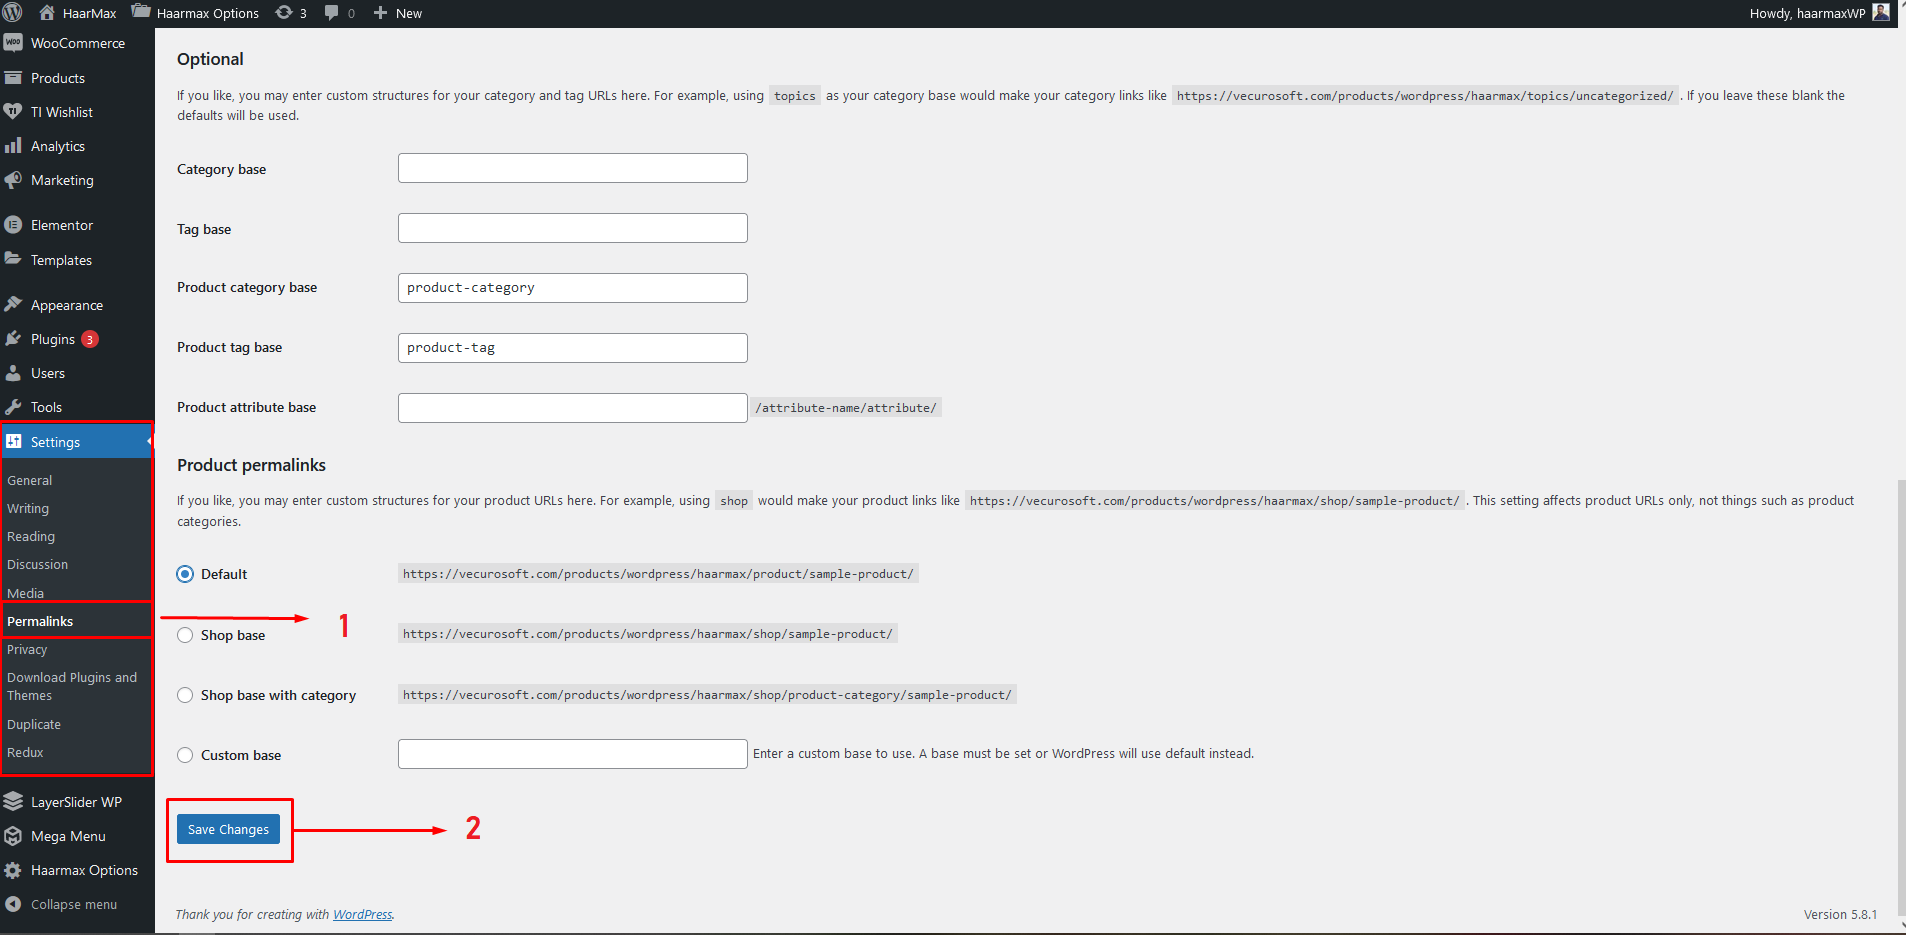Viewport: 1919px width, 935px height.
Task: Click the New plus icon
Action: [x=380, y=13]
